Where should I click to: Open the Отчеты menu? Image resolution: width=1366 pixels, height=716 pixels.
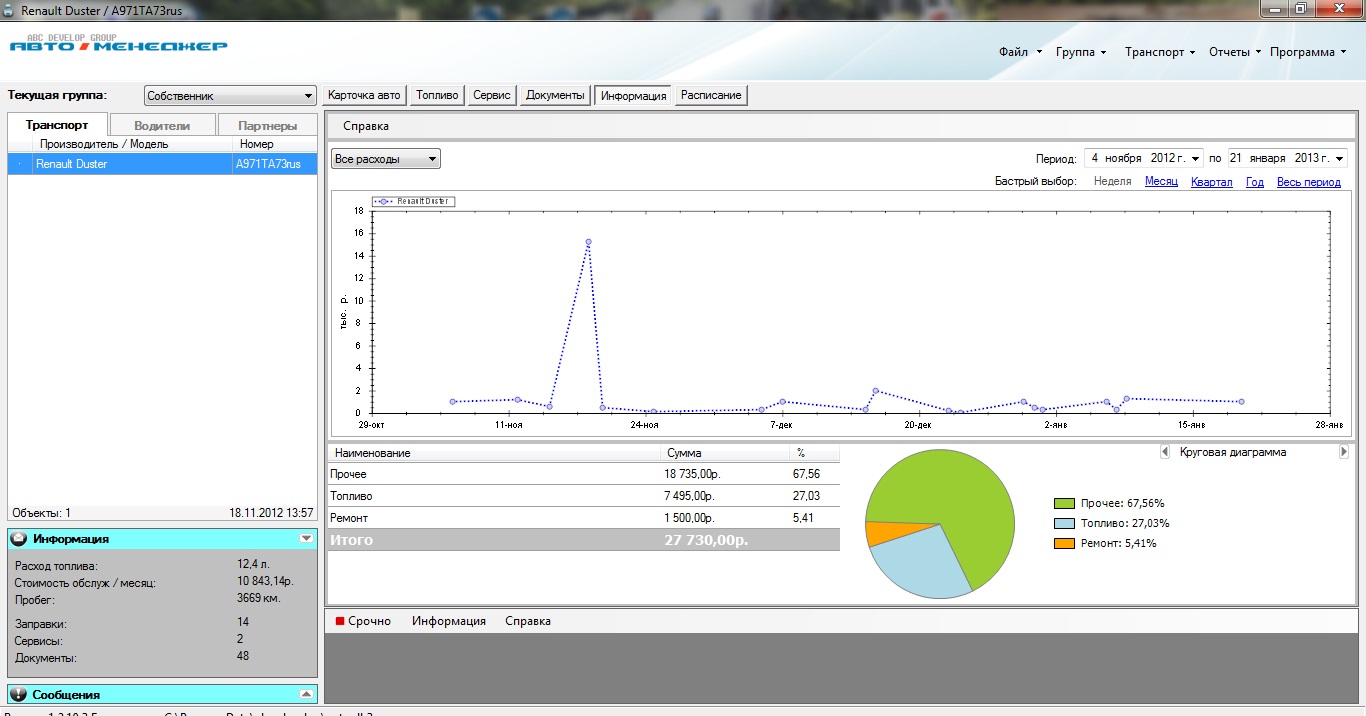pos(1235,52)
